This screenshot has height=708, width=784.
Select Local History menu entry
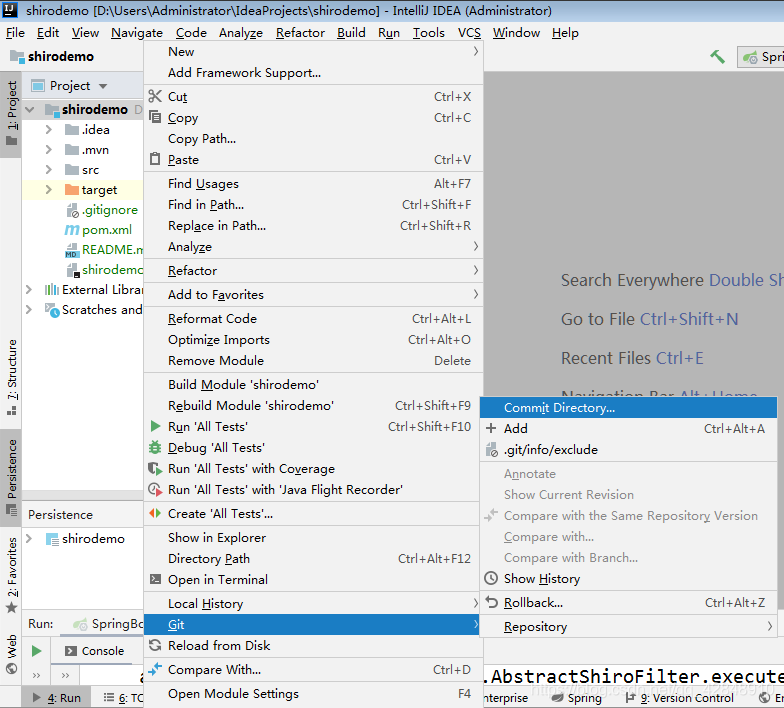[x=313, y=604]
